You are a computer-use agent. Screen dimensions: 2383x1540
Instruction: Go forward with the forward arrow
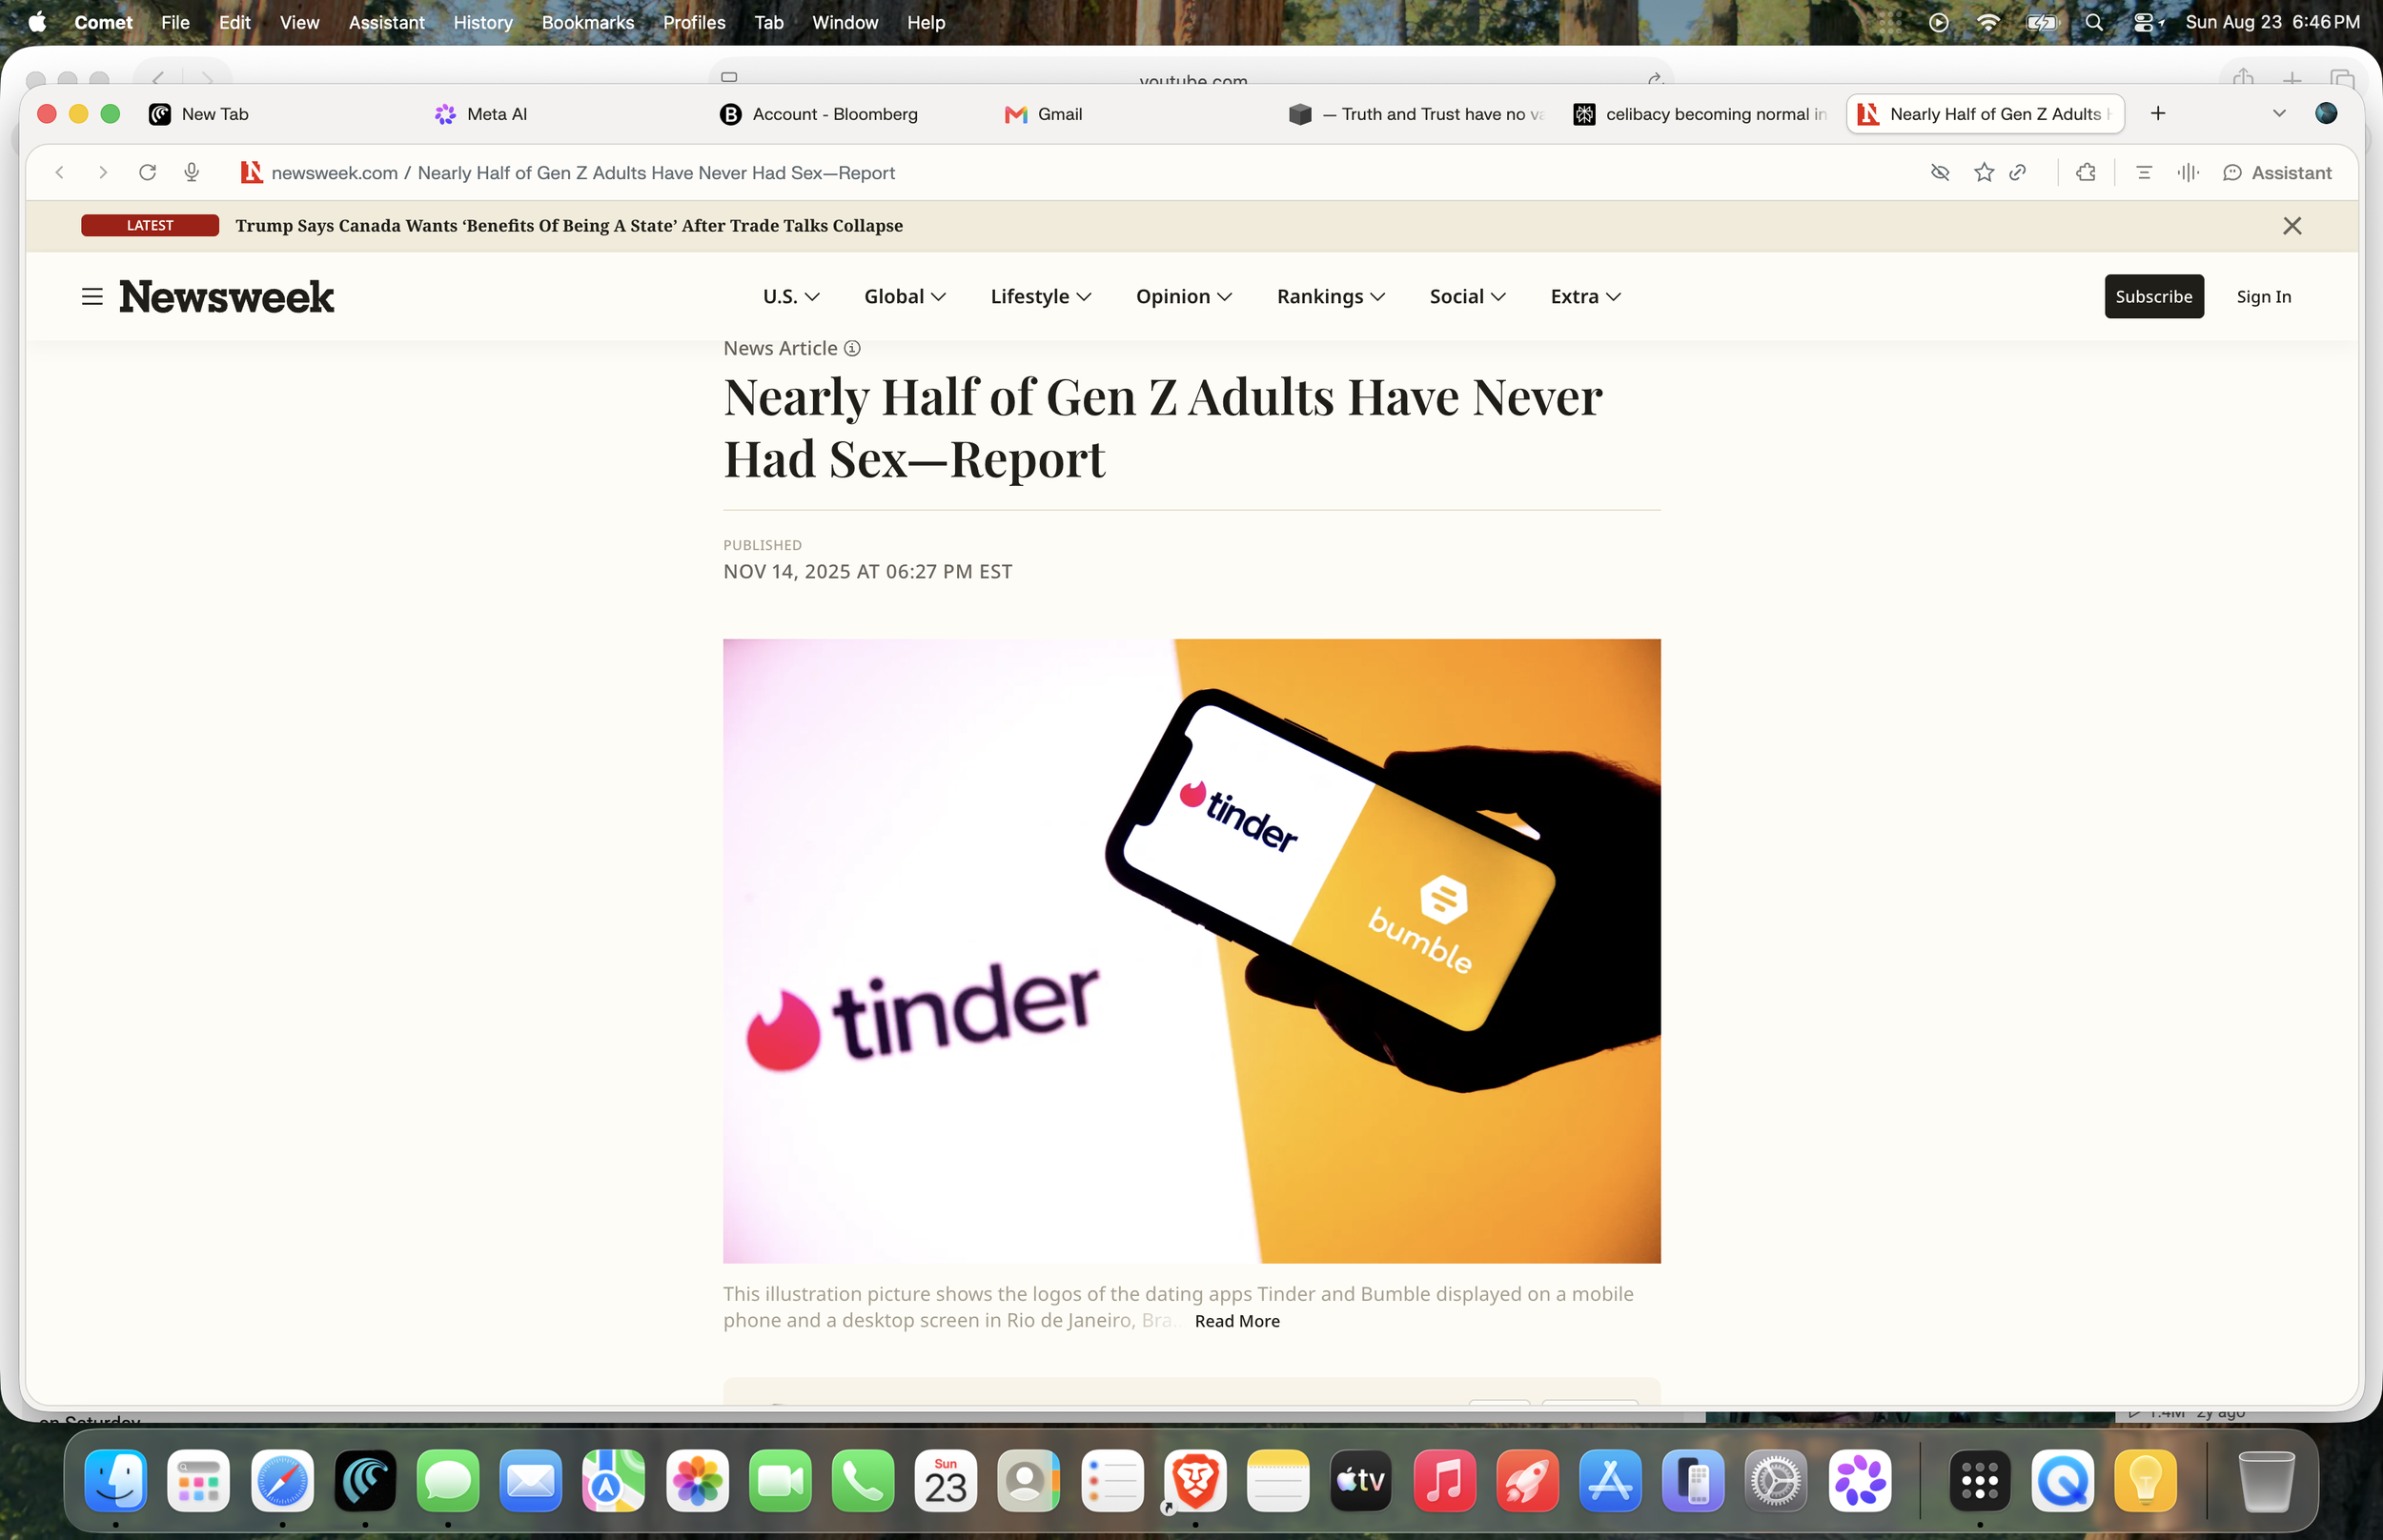click(x=103, y=173)
